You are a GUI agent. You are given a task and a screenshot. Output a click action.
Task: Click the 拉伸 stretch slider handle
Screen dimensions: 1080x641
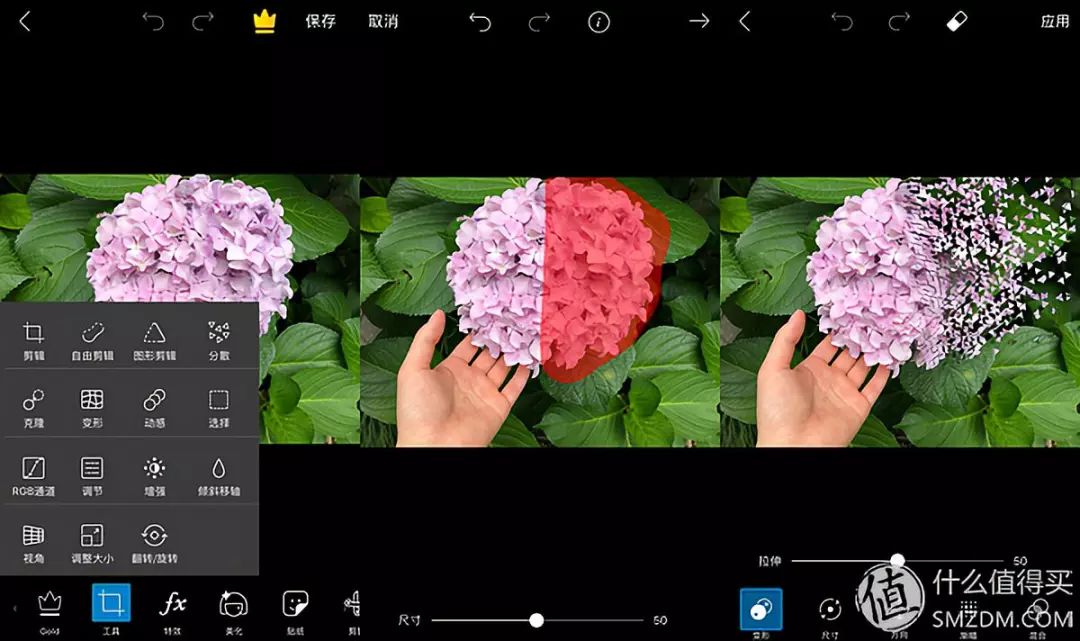897,560
